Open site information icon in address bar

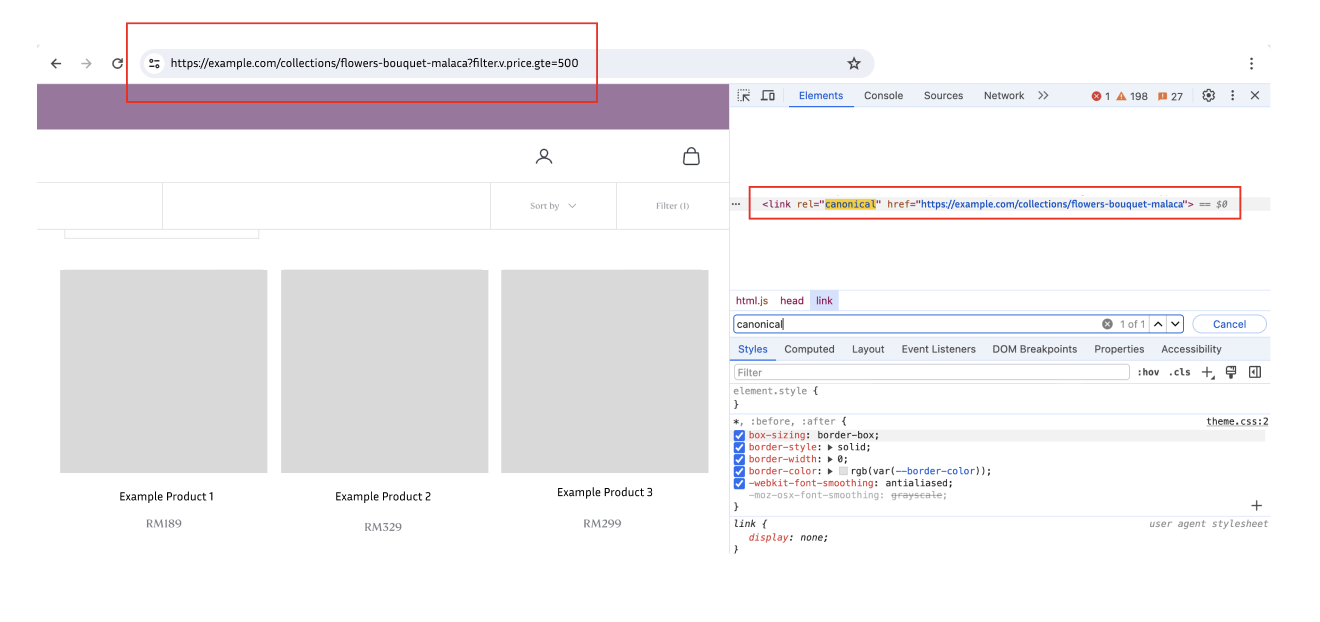154,63
